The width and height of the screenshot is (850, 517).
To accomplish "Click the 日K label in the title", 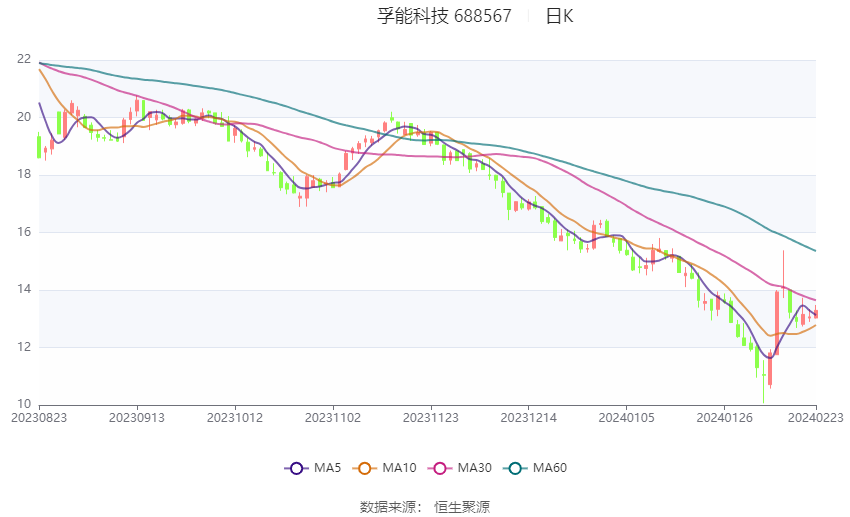I will (x=559, y=16).
